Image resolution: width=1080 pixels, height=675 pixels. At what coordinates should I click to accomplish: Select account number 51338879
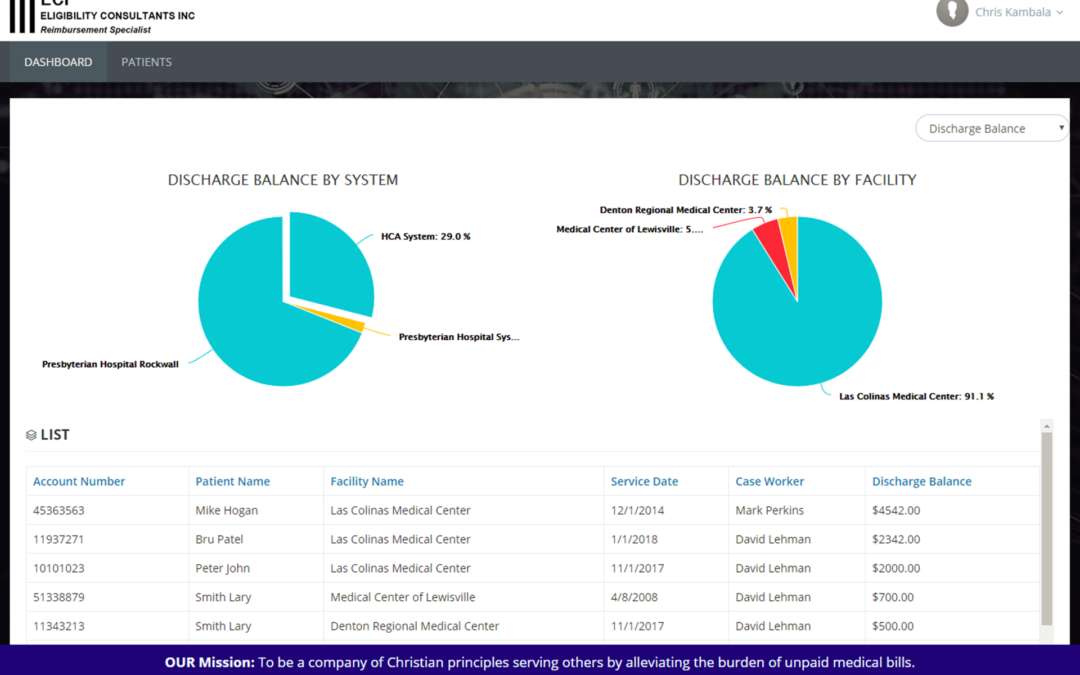pos(59,597)
